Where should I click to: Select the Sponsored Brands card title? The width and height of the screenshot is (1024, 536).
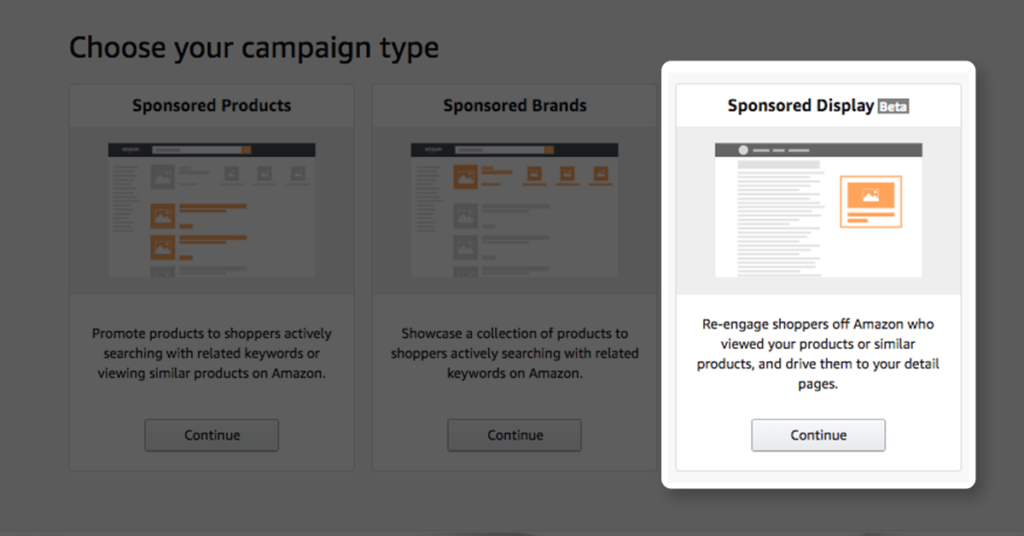[515, 106]
